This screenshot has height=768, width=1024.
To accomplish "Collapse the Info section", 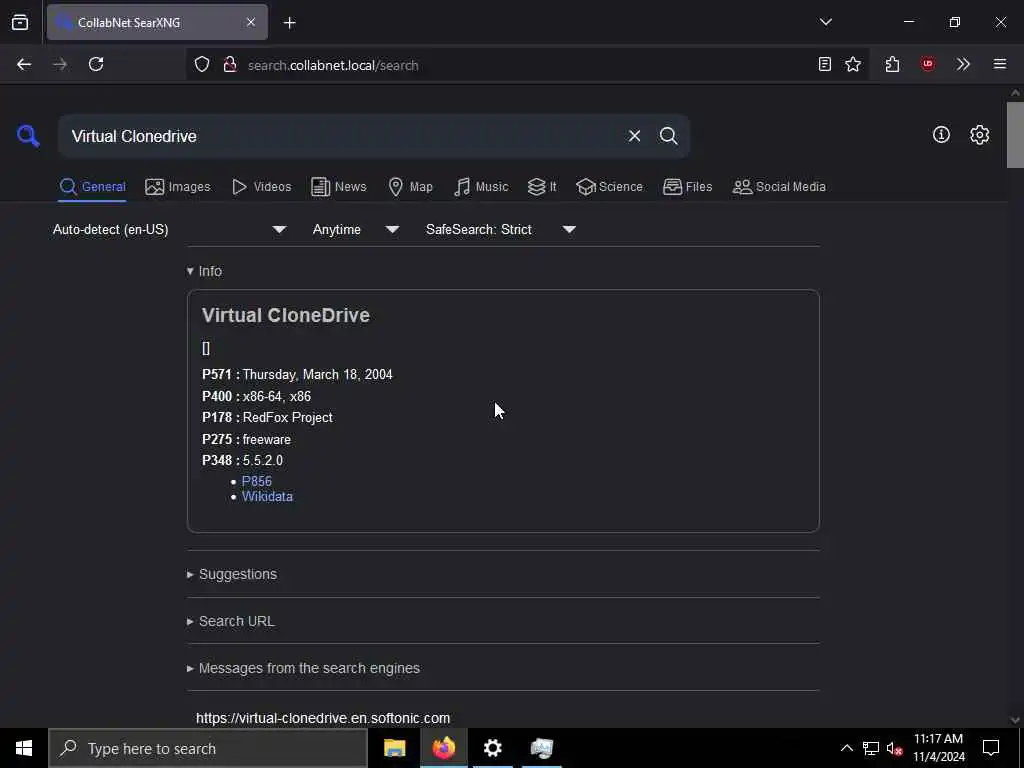I will point(204,271).
